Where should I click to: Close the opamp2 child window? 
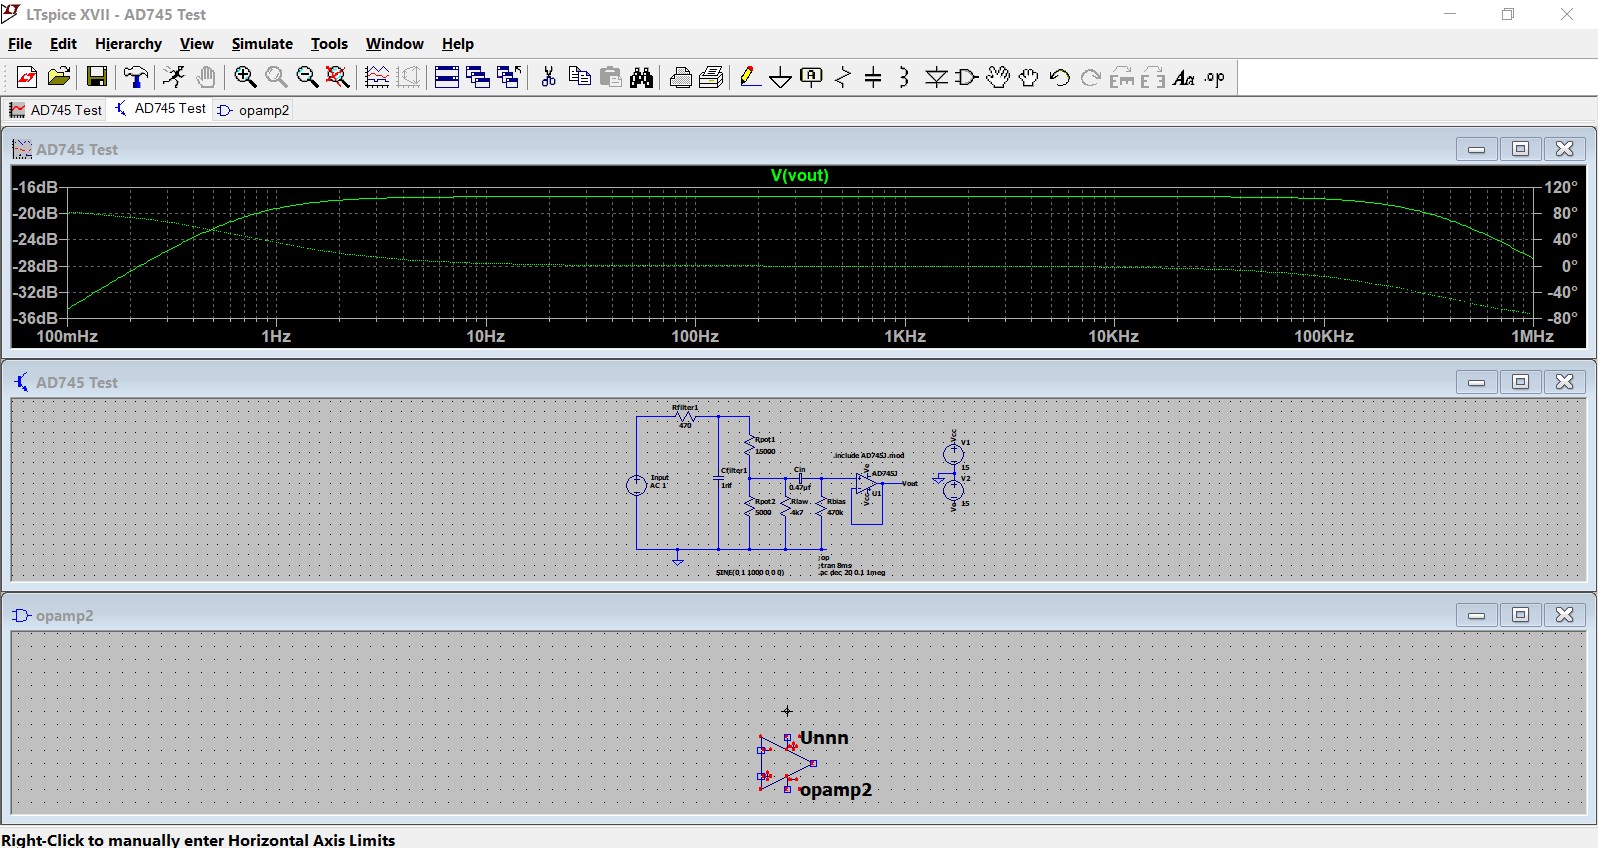pos(1565,615)
